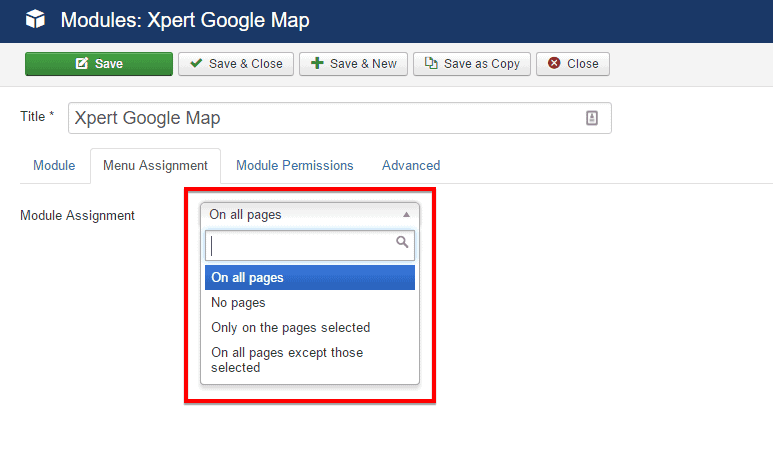This screenshot has width=773, height=449.
Task: Click the 'Modules: Xpert Google Map' heading
Action: [x=185, y=20]
